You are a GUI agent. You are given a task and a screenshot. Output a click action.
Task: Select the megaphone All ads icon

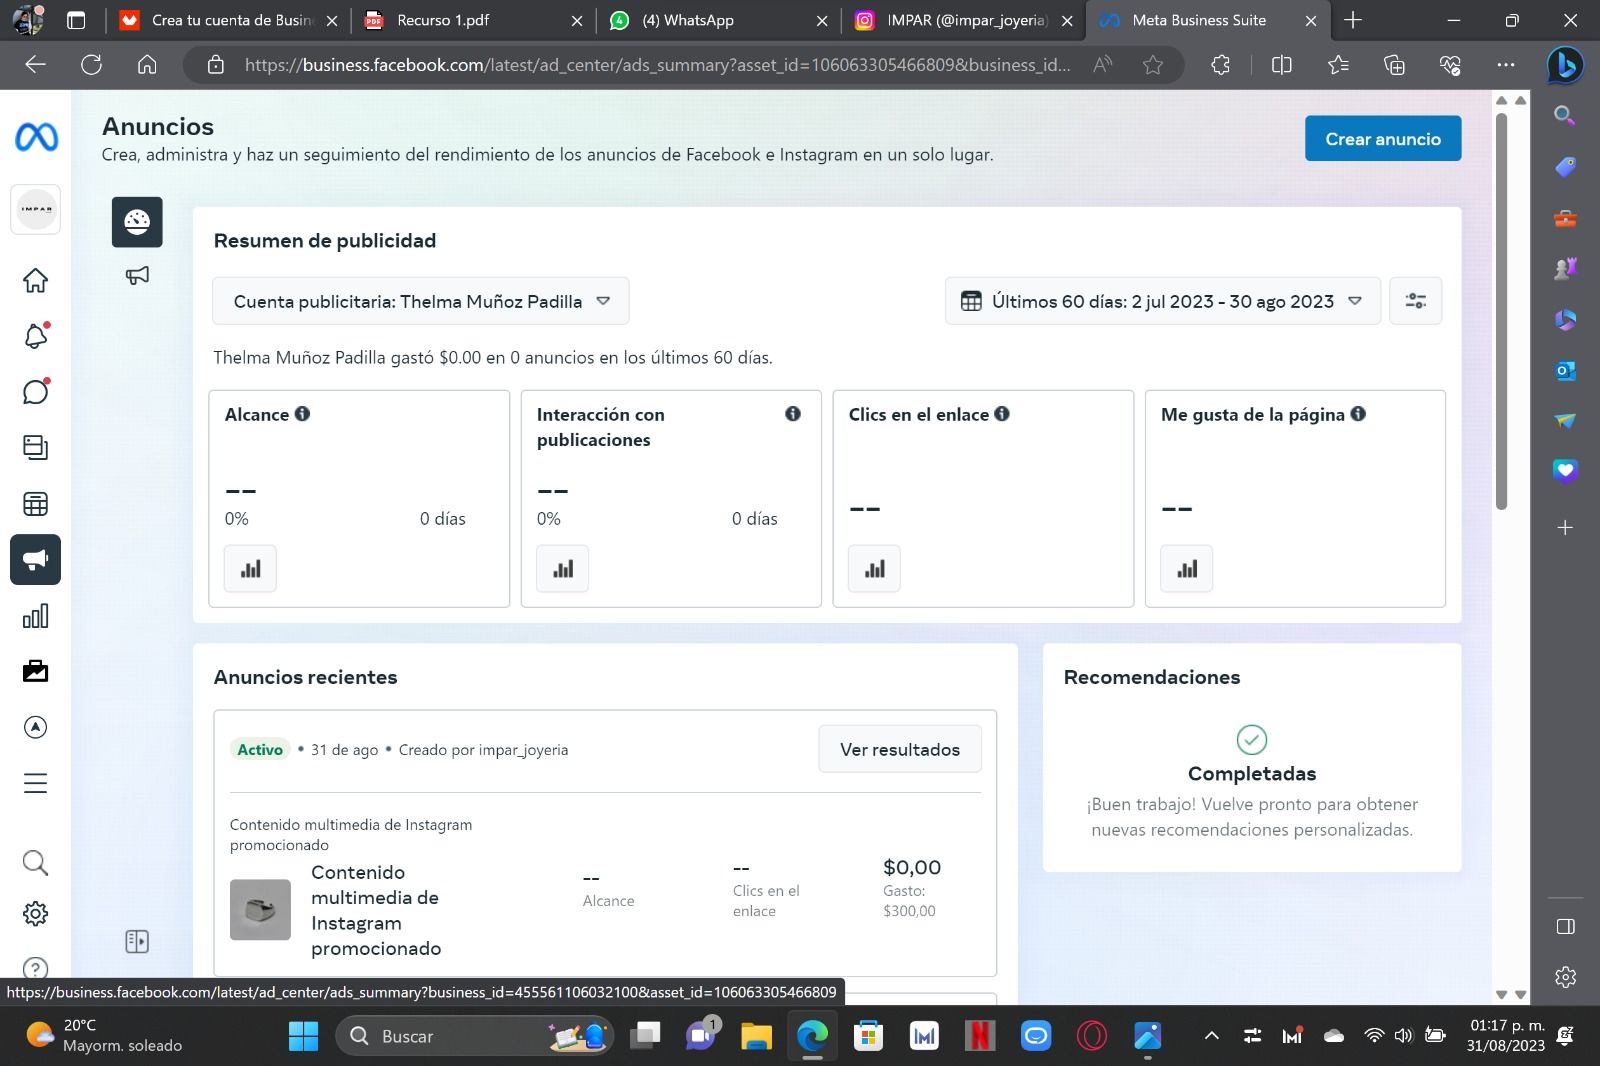(x=137, y=275)
